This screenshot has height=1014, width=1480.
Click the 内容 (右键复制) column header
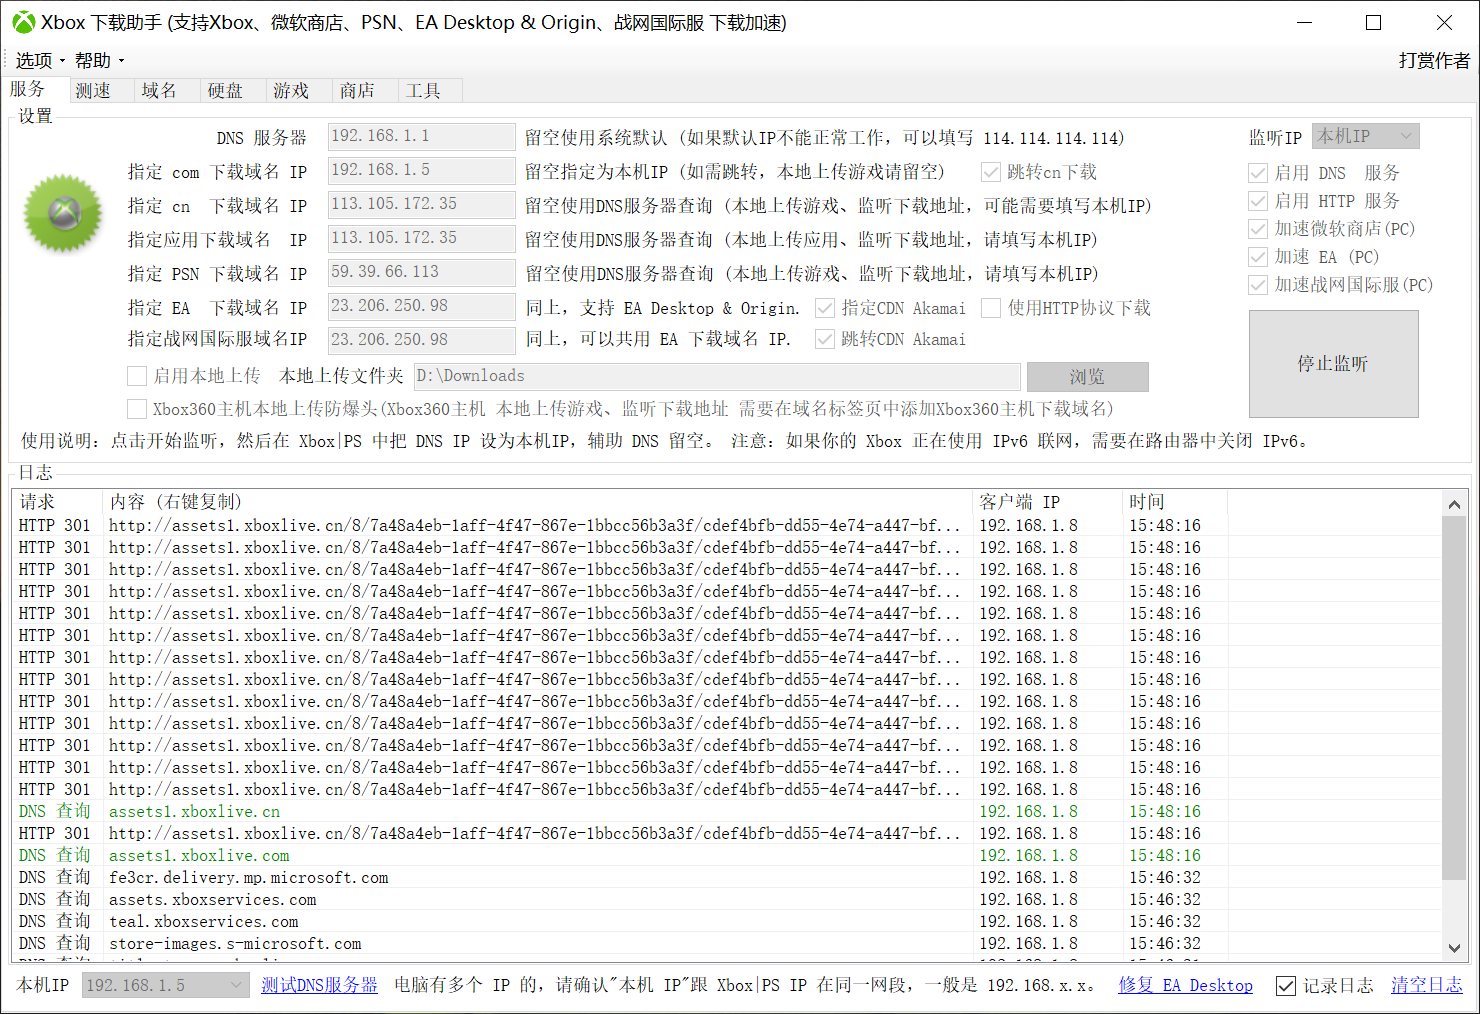coord(538,502)
